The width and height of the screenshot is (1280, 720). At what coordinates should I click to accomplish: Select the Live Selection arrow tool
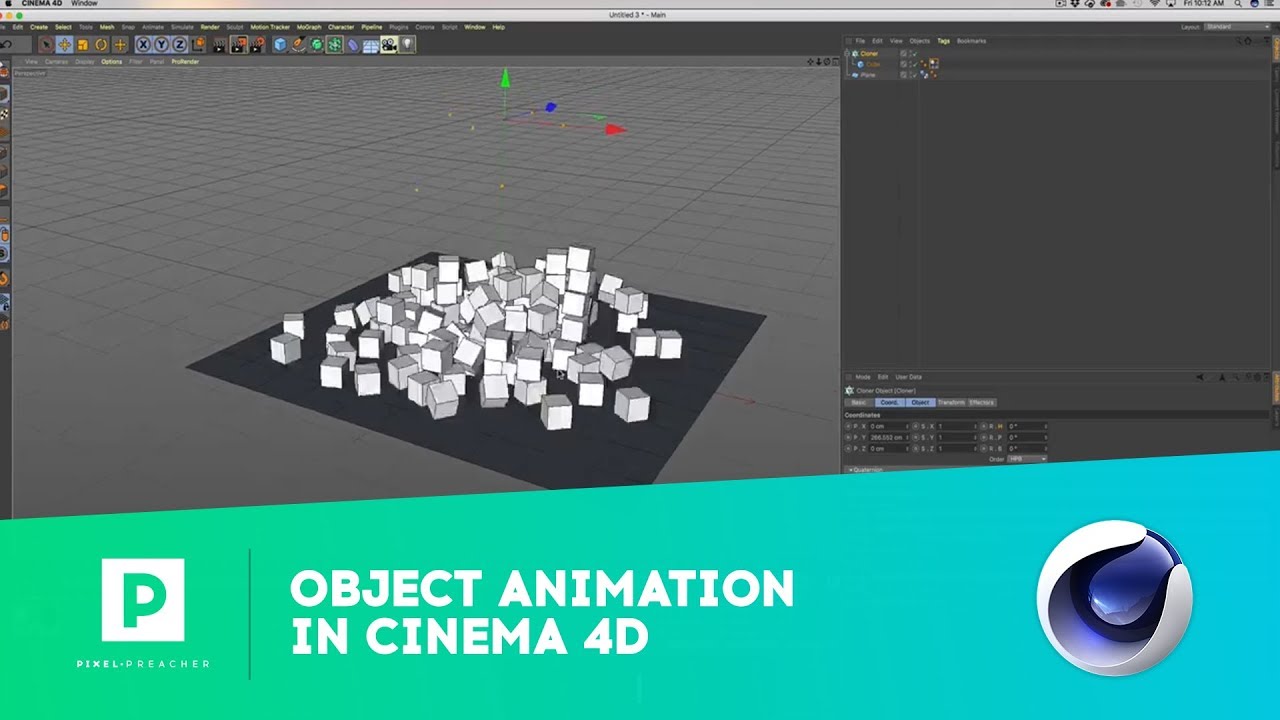tap(45, 44)
